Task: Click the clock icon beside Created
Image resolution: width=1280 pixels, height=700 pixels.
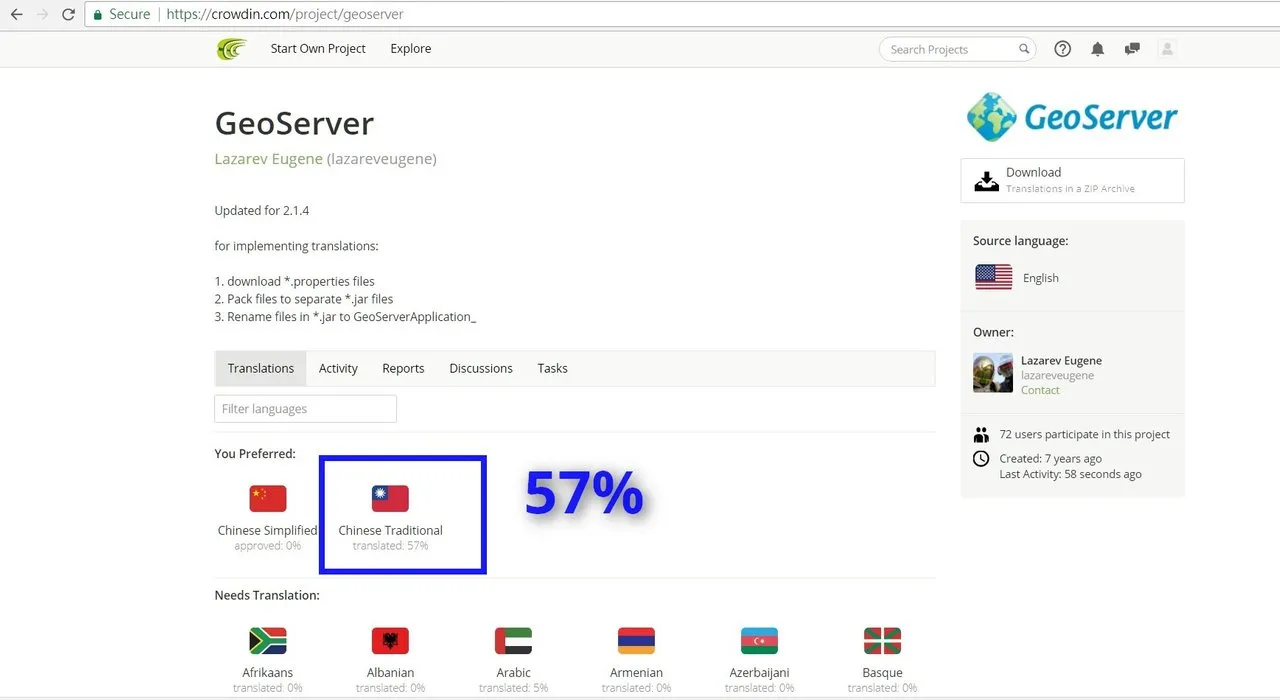Action: click(981, 459)
